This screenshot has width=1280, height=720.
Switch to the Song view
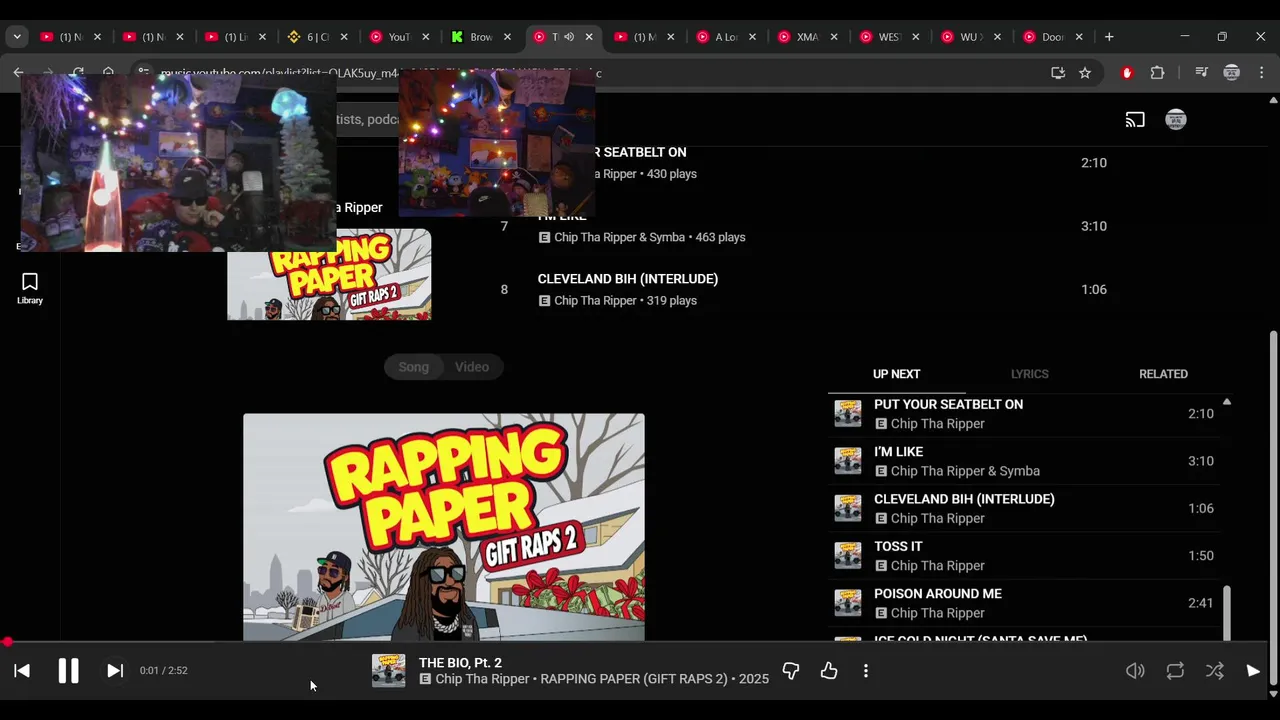tap(414, 367)
